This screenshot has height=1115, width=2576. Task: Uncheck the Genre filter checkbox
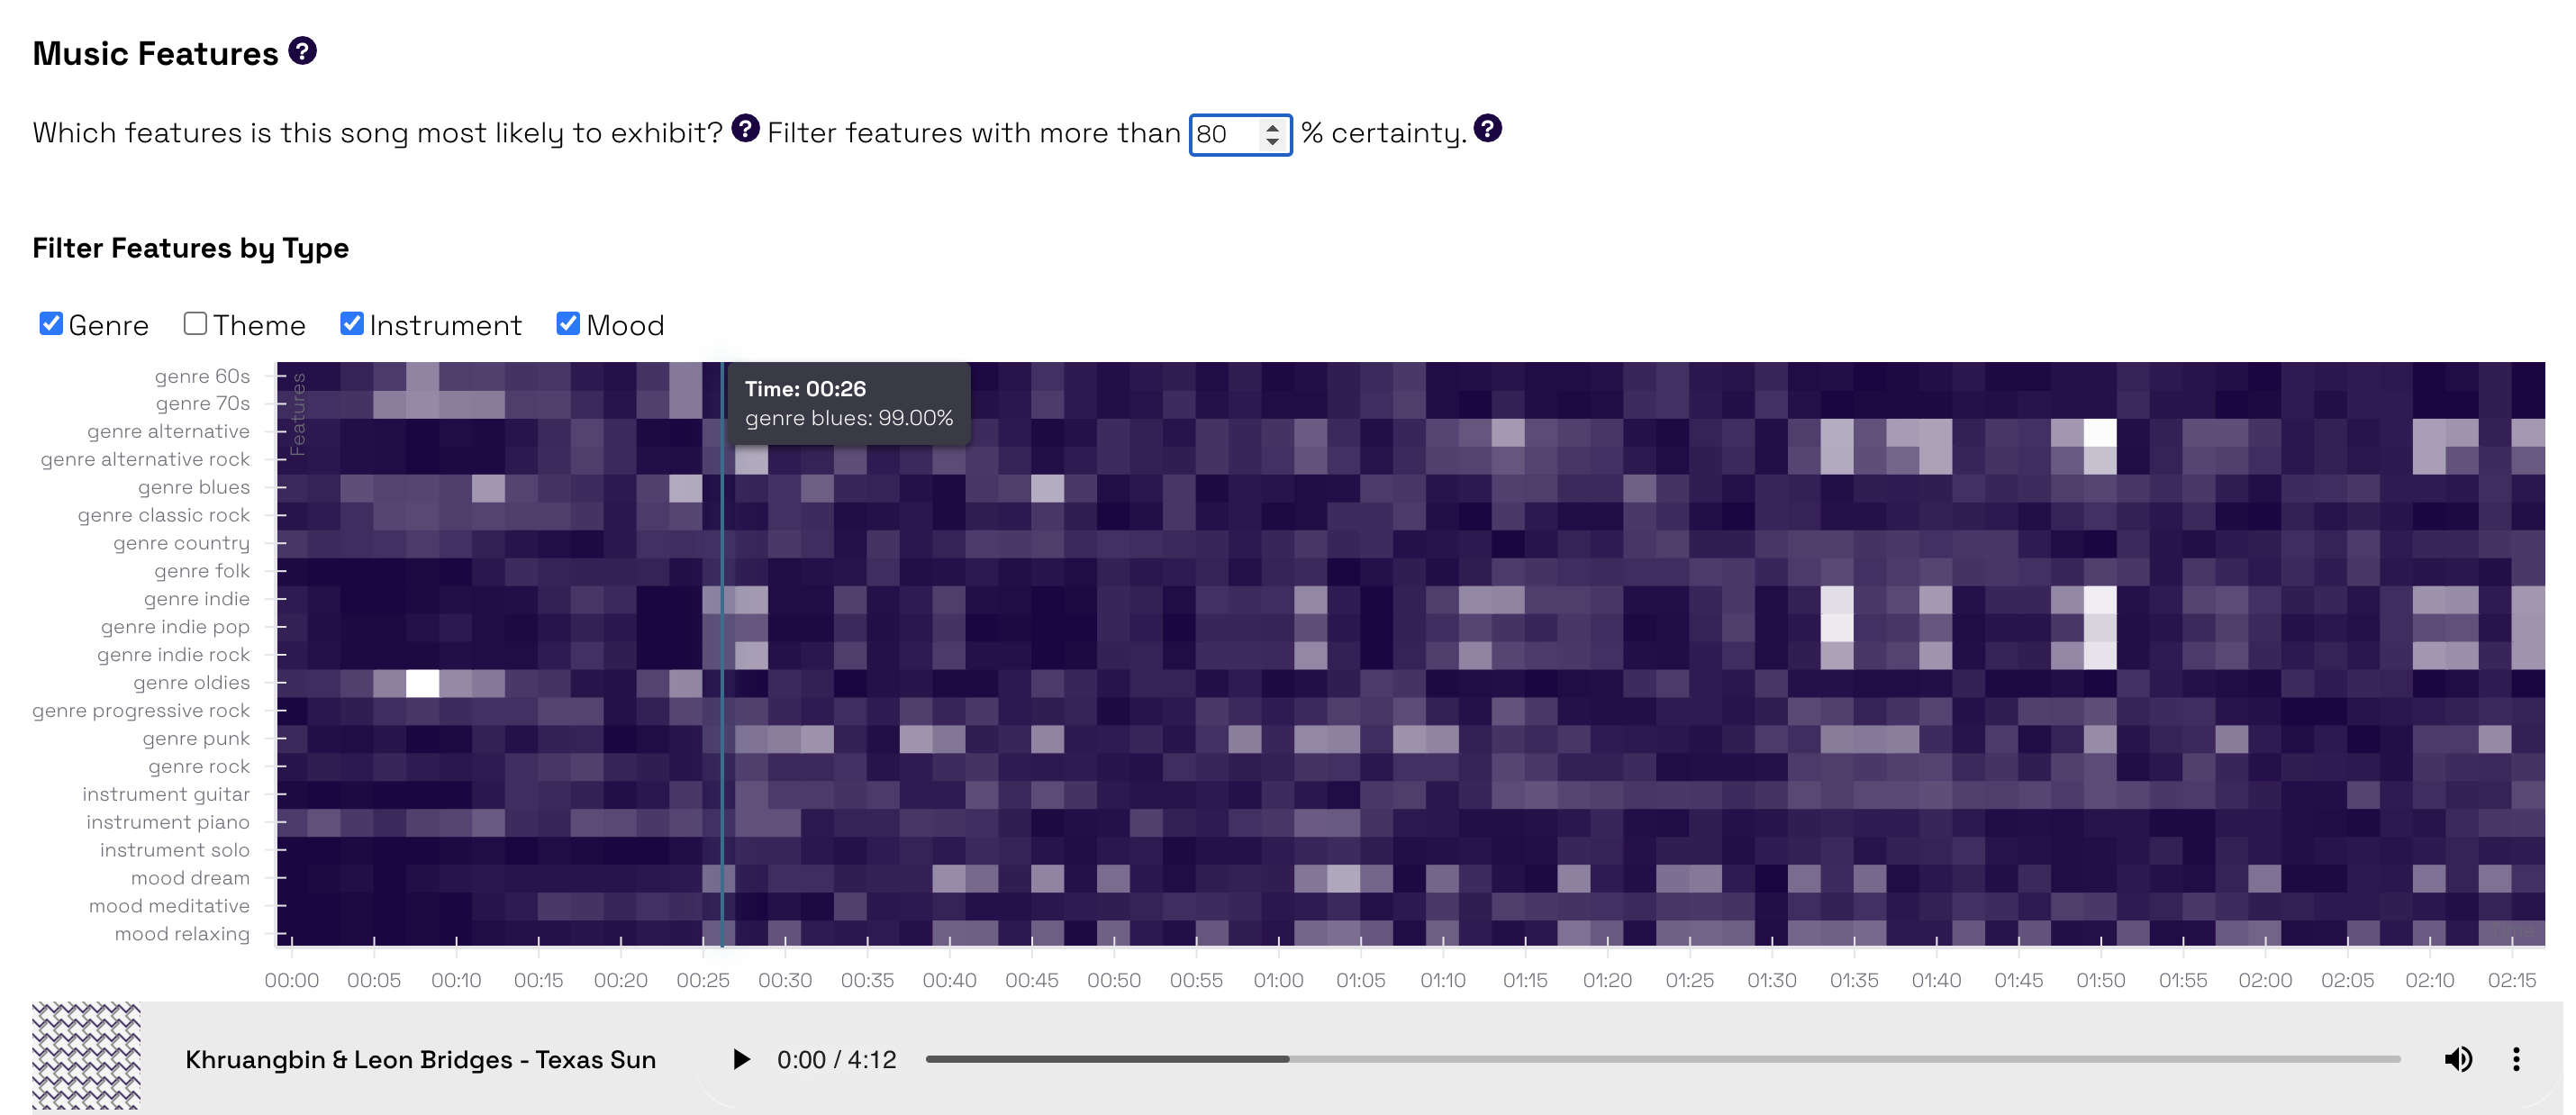pyautogui.click(x=51, y=323)
